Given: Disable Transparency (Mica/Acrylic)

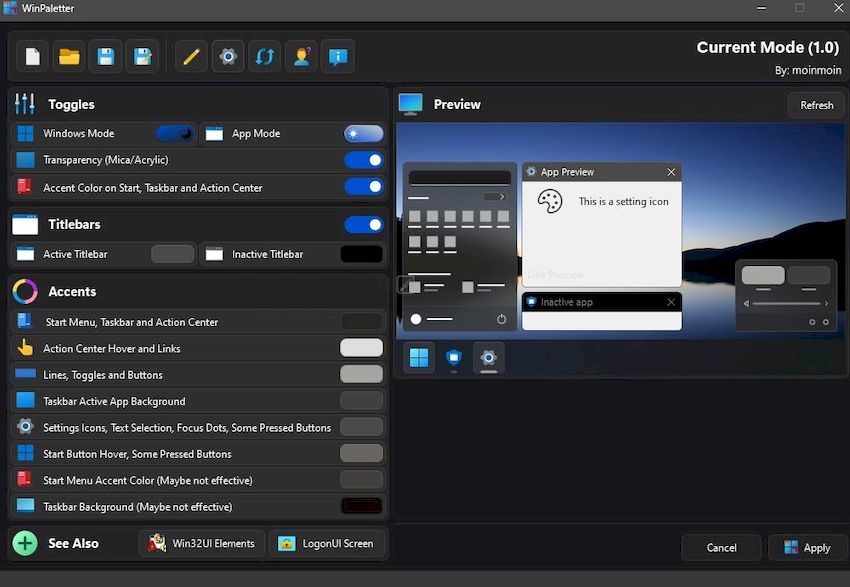Looking at the screenshot, I should click(x=364, y=160).
